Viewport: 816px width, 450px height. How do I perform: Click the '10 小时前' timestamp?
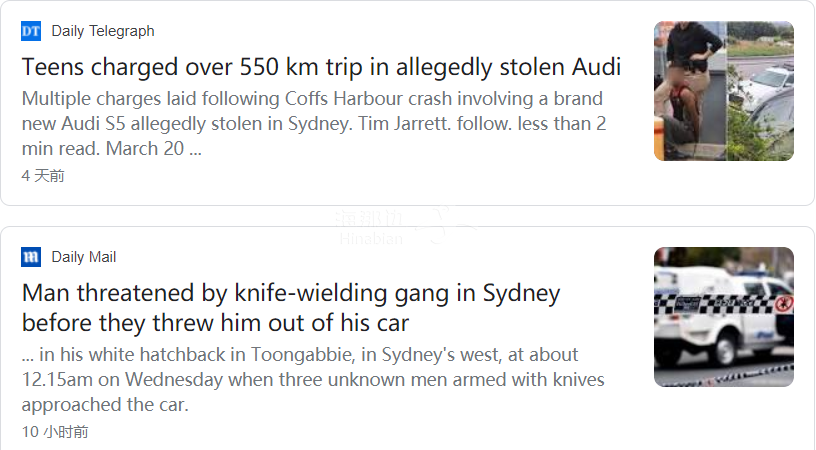click(x=55, y=432)
